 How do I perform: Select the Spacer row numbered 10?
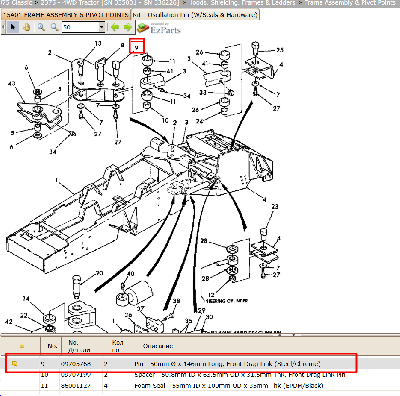coord(200,375)
